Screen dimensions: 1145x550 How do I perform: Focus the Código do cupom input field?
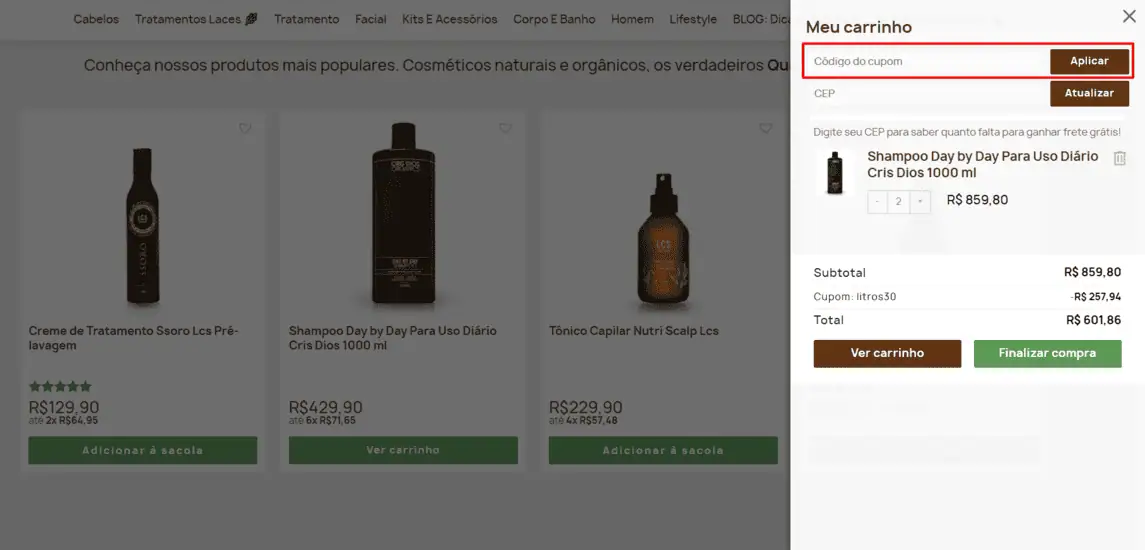927,61
